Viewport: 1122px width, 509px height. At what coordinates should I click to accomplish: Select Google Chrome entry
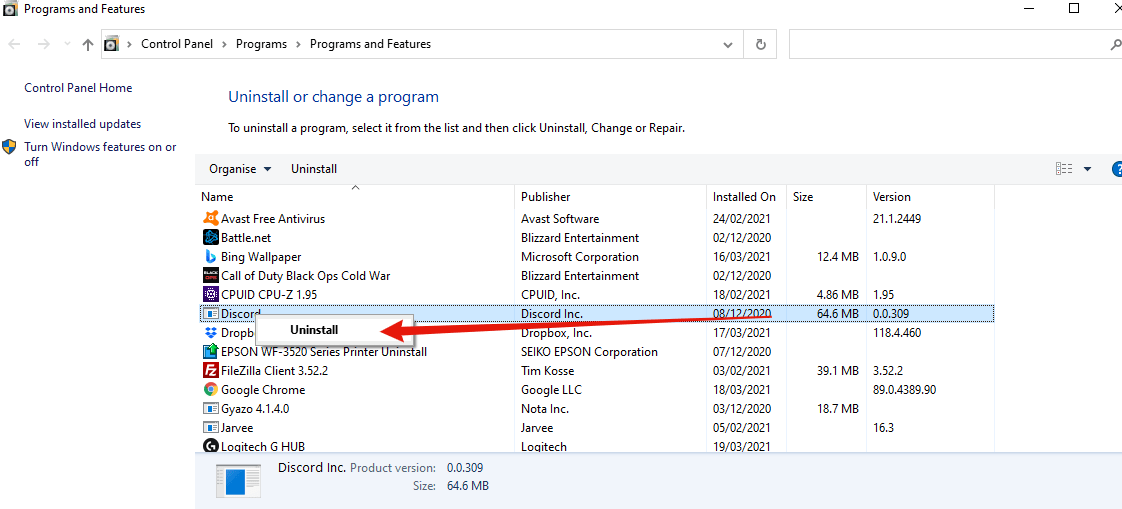[x=263, y=389]
